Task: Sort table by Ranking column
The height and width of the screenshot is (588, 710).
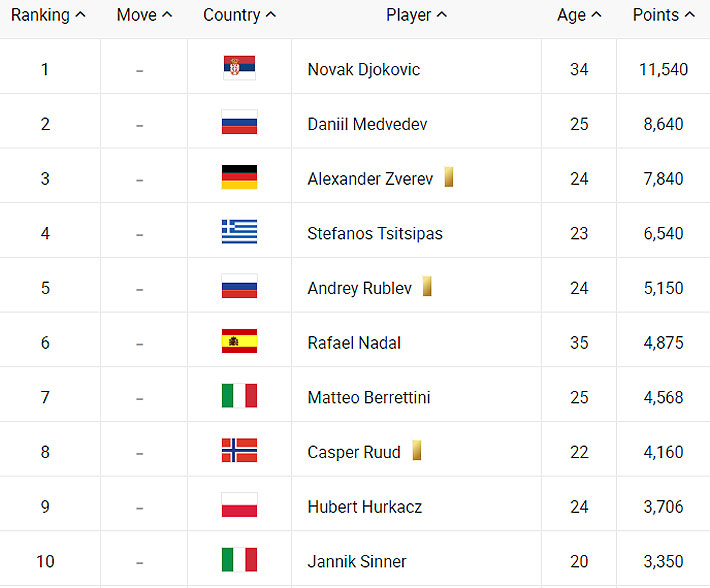Action: tap(48, 15)
